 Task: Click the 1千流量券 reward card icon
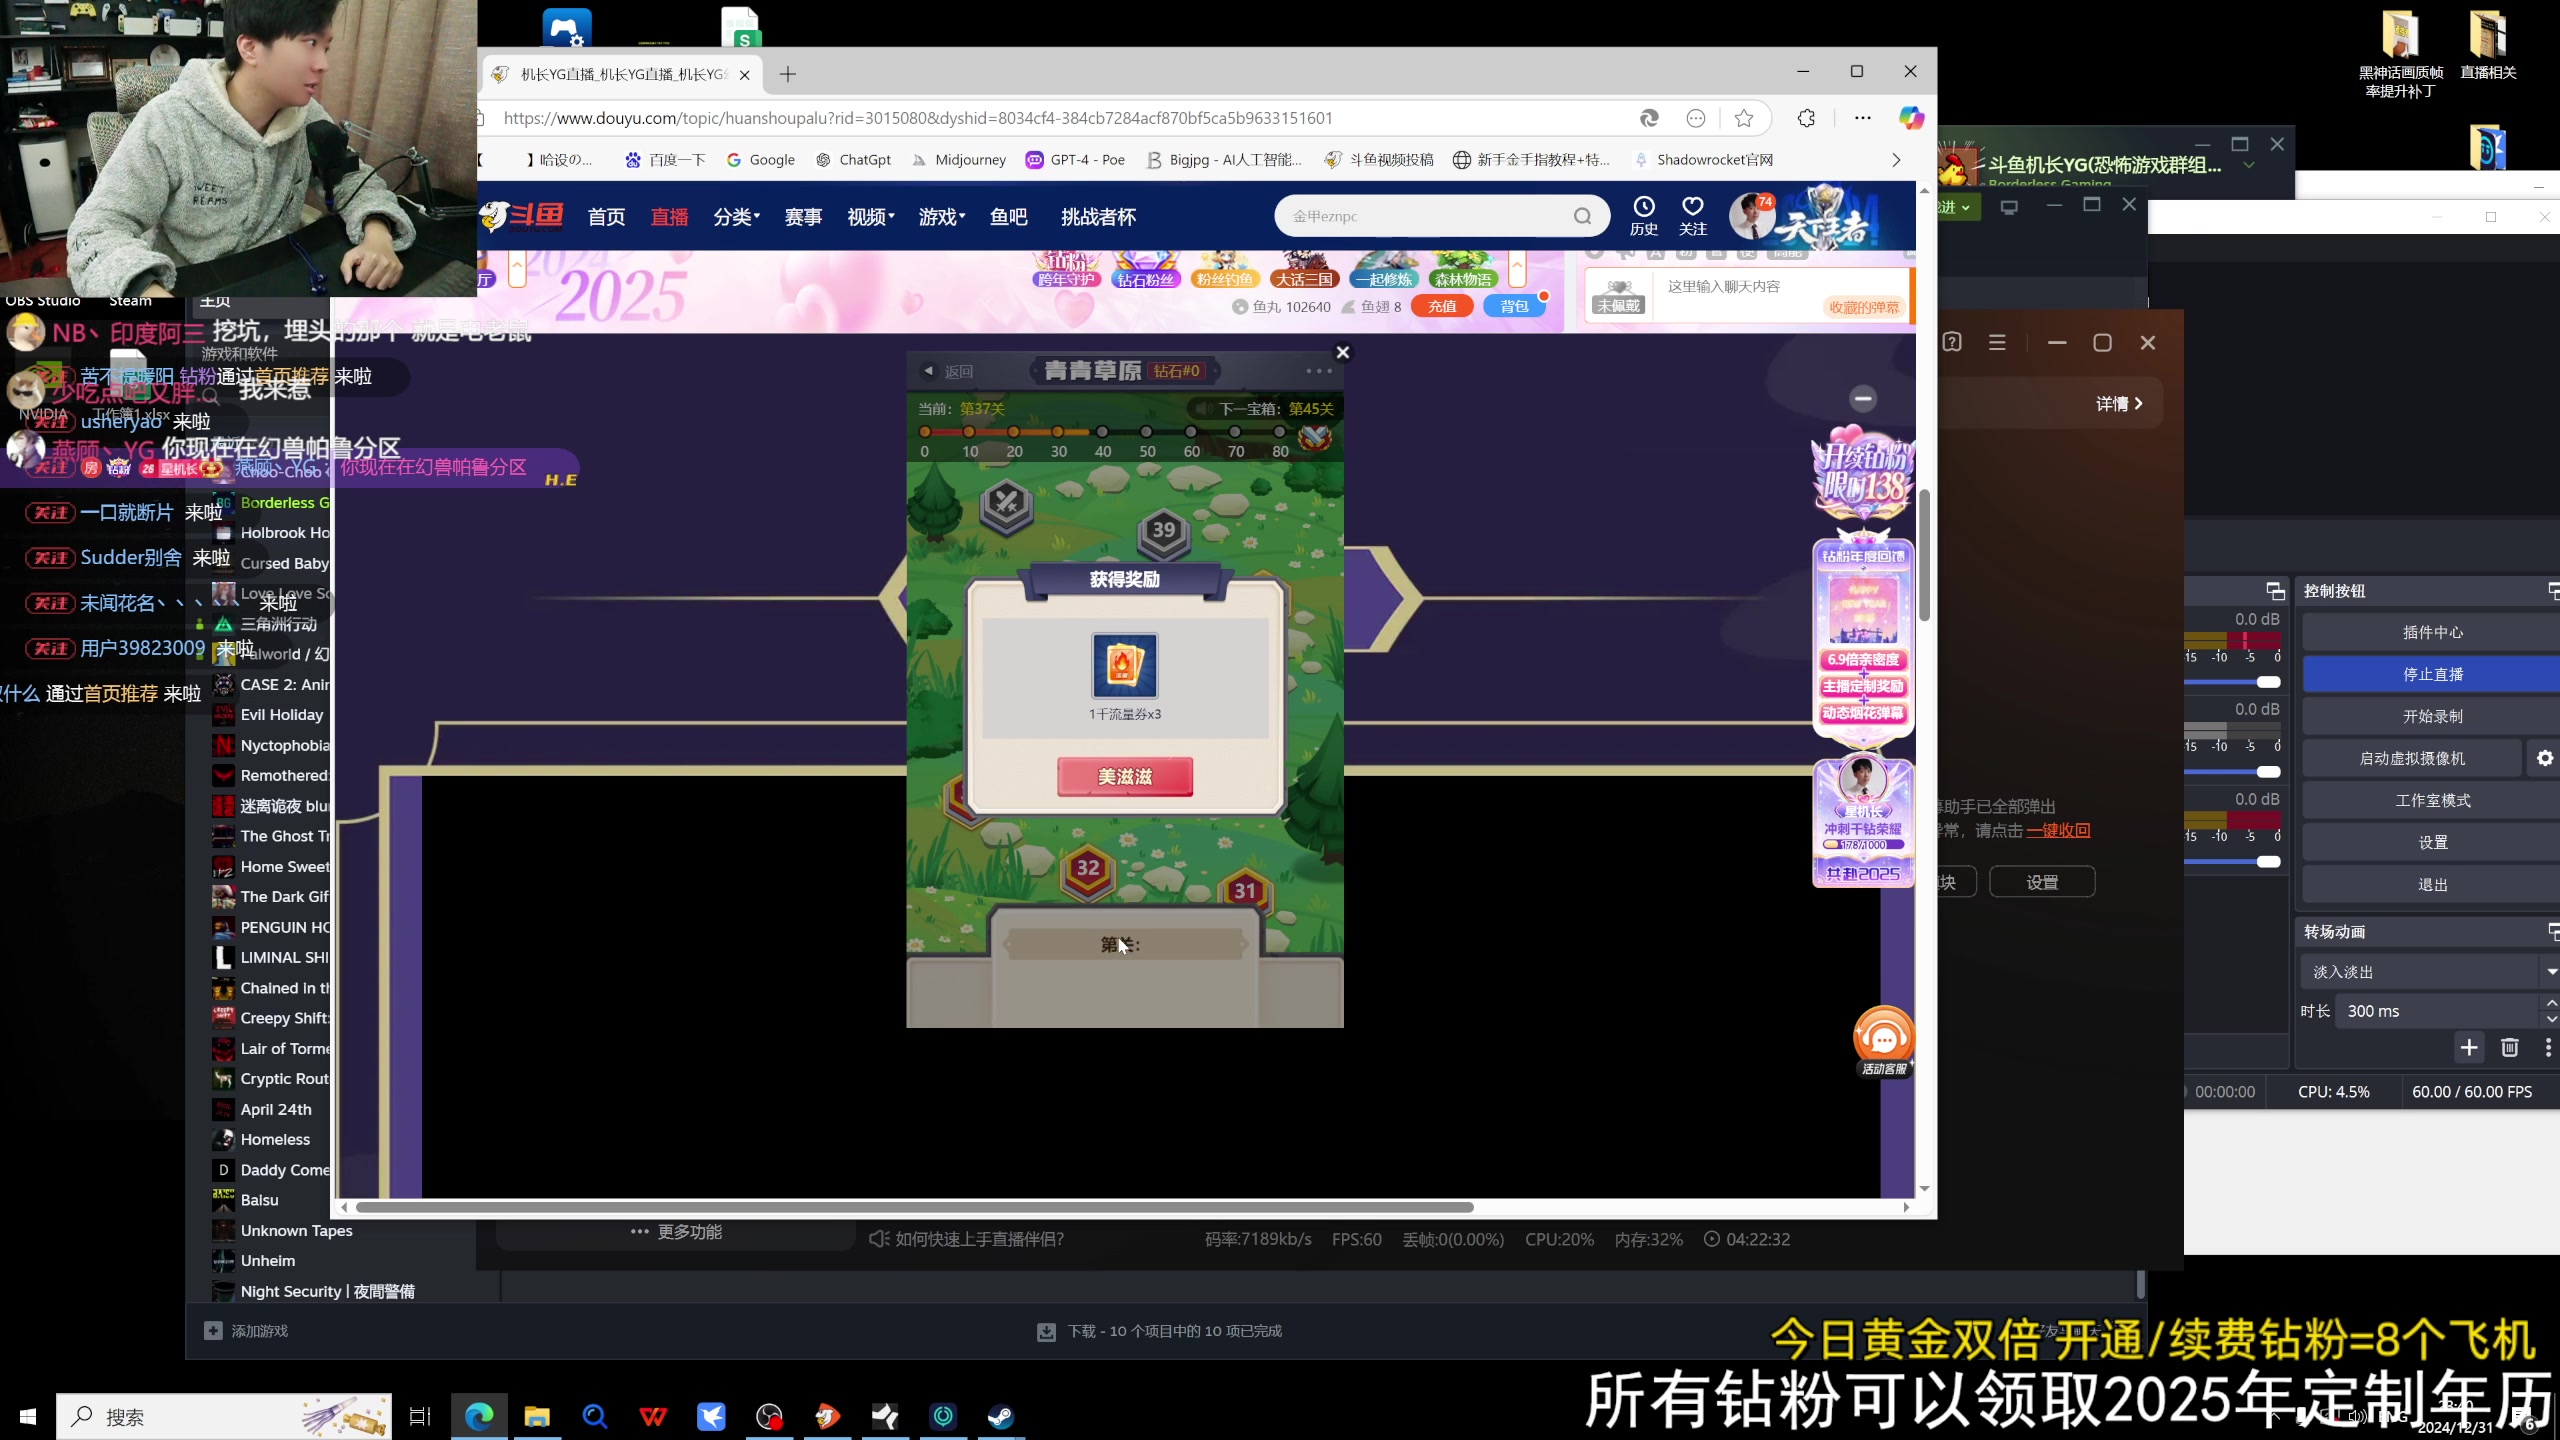click(x=1125, y=666)
